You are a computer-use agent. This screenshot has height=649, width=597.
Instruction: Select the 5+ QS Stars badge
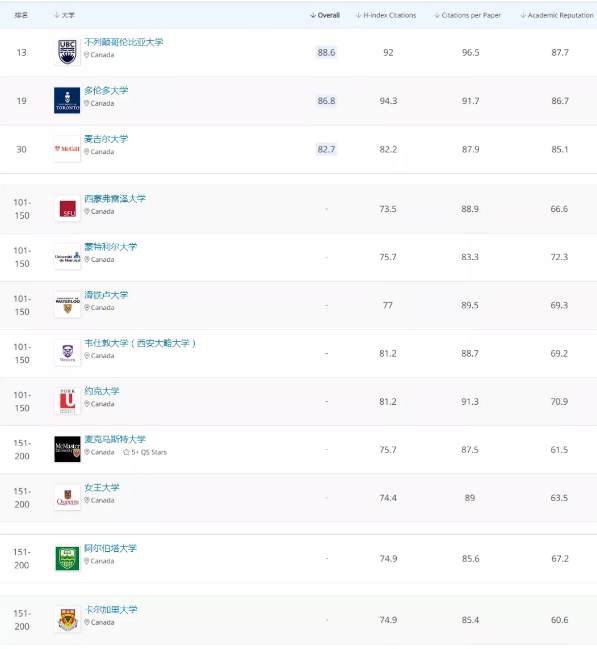point(145,452)
